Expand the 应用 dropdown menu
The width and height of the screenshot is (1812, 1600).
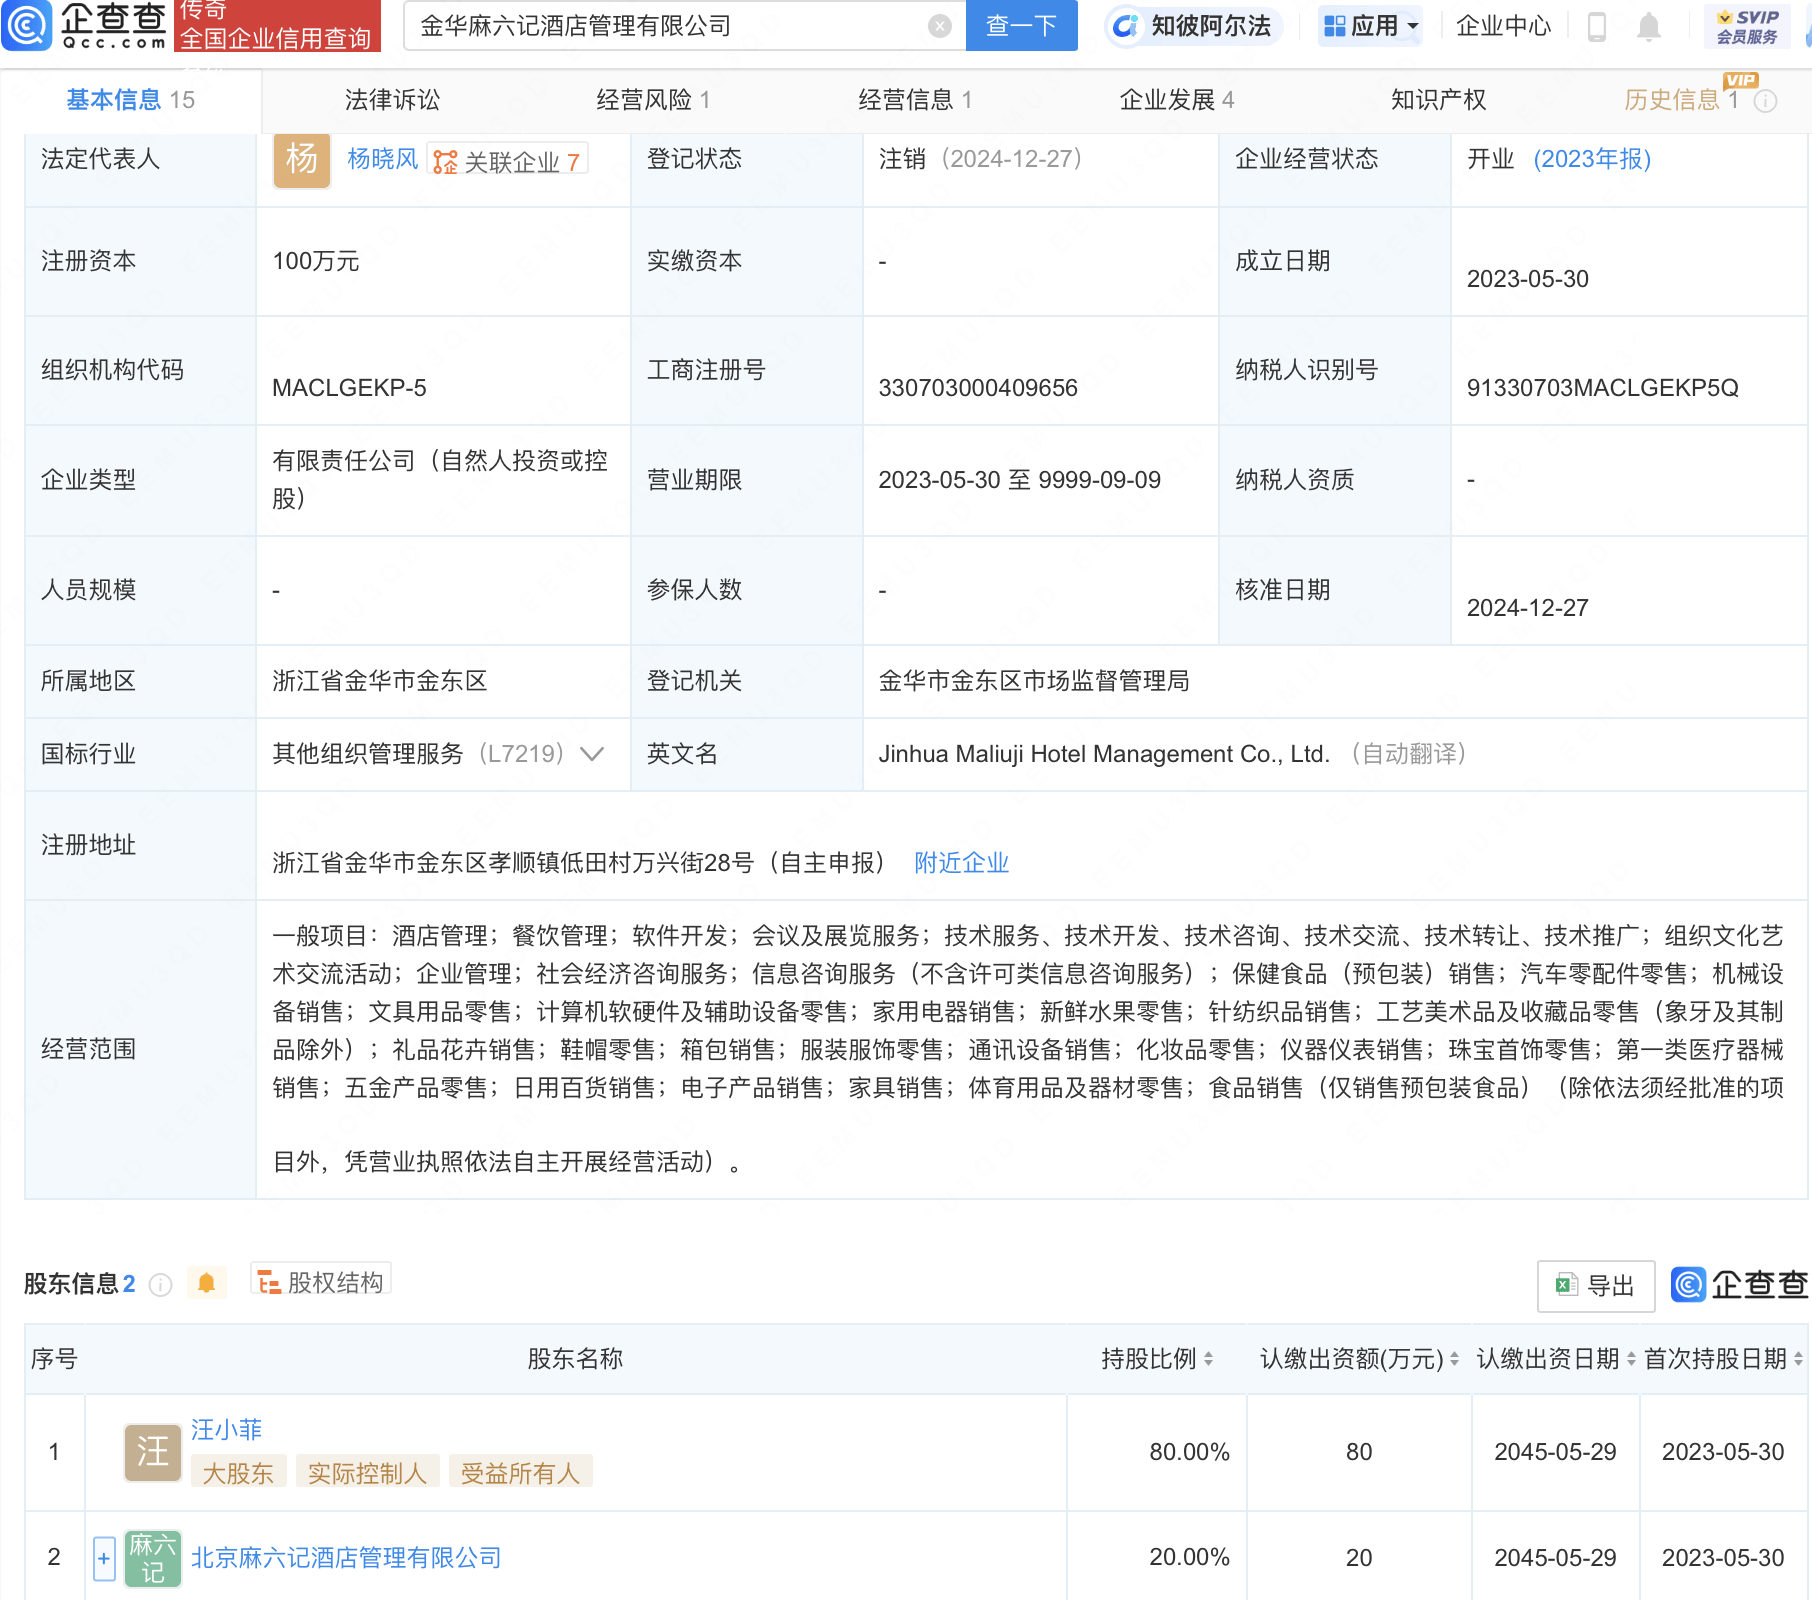click(x=1370, y=26)
